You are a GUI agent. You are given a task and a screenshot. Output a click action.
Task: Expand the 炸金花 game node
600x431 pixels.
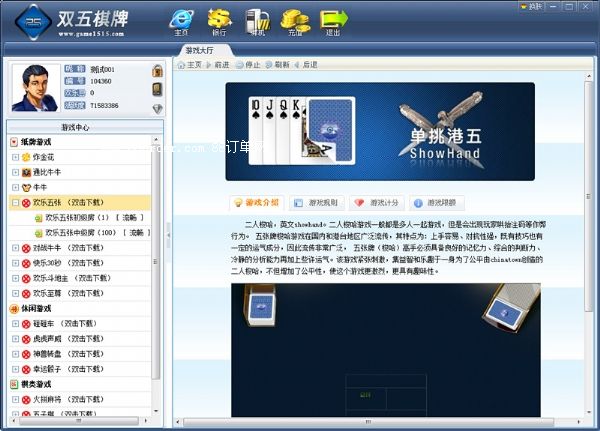(15, 156)
